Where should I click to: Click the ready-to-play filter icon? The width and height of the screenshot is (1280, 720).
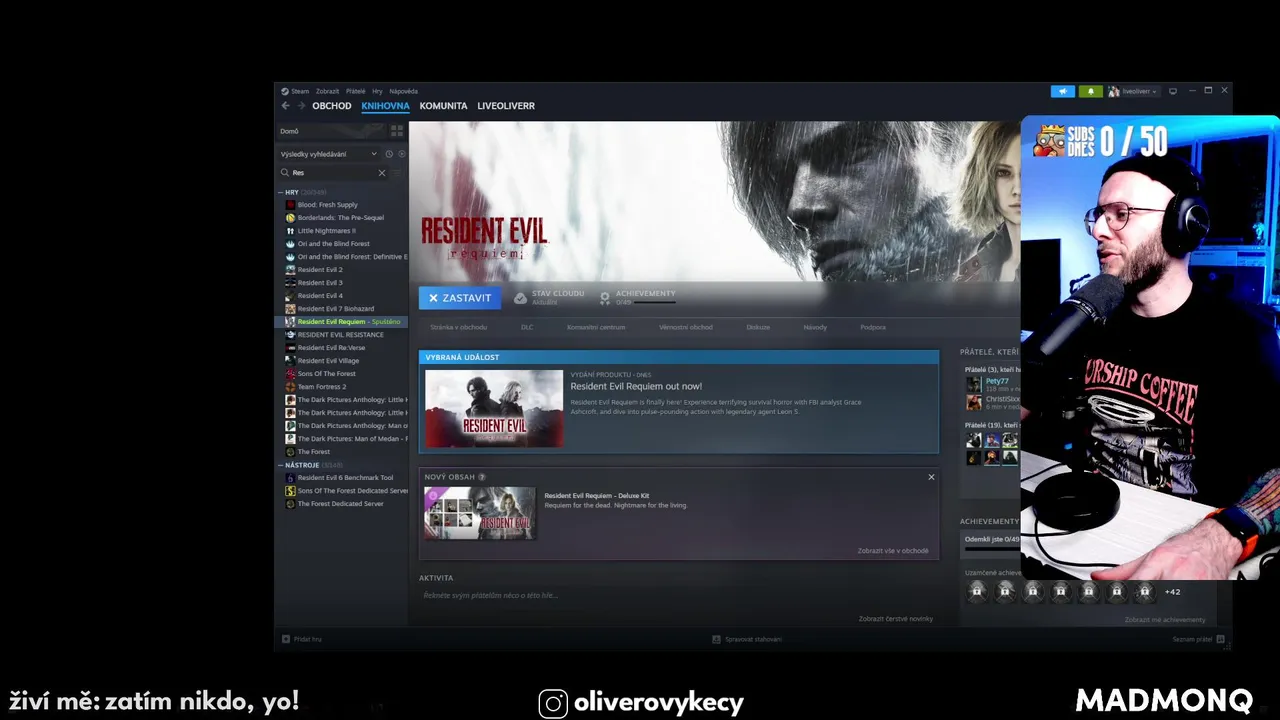coord(402,154)
